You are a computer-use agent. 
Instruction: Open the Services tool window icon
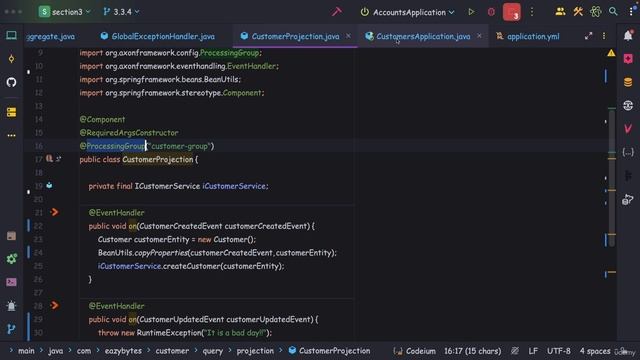pyautogui.click(x=11, y=258)
